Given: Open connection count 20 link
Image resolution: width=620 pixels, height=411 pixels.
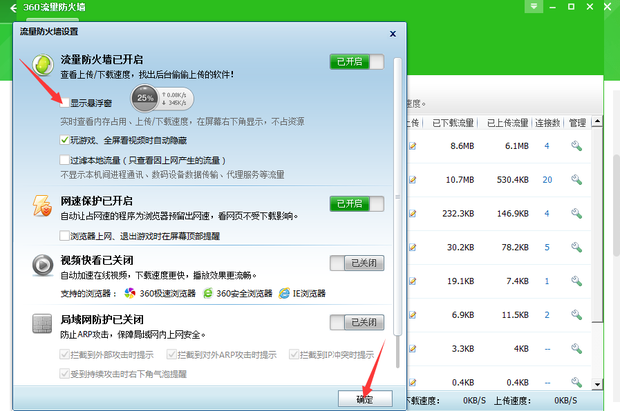Looking at the screenshot, I should tap(547, 180).
